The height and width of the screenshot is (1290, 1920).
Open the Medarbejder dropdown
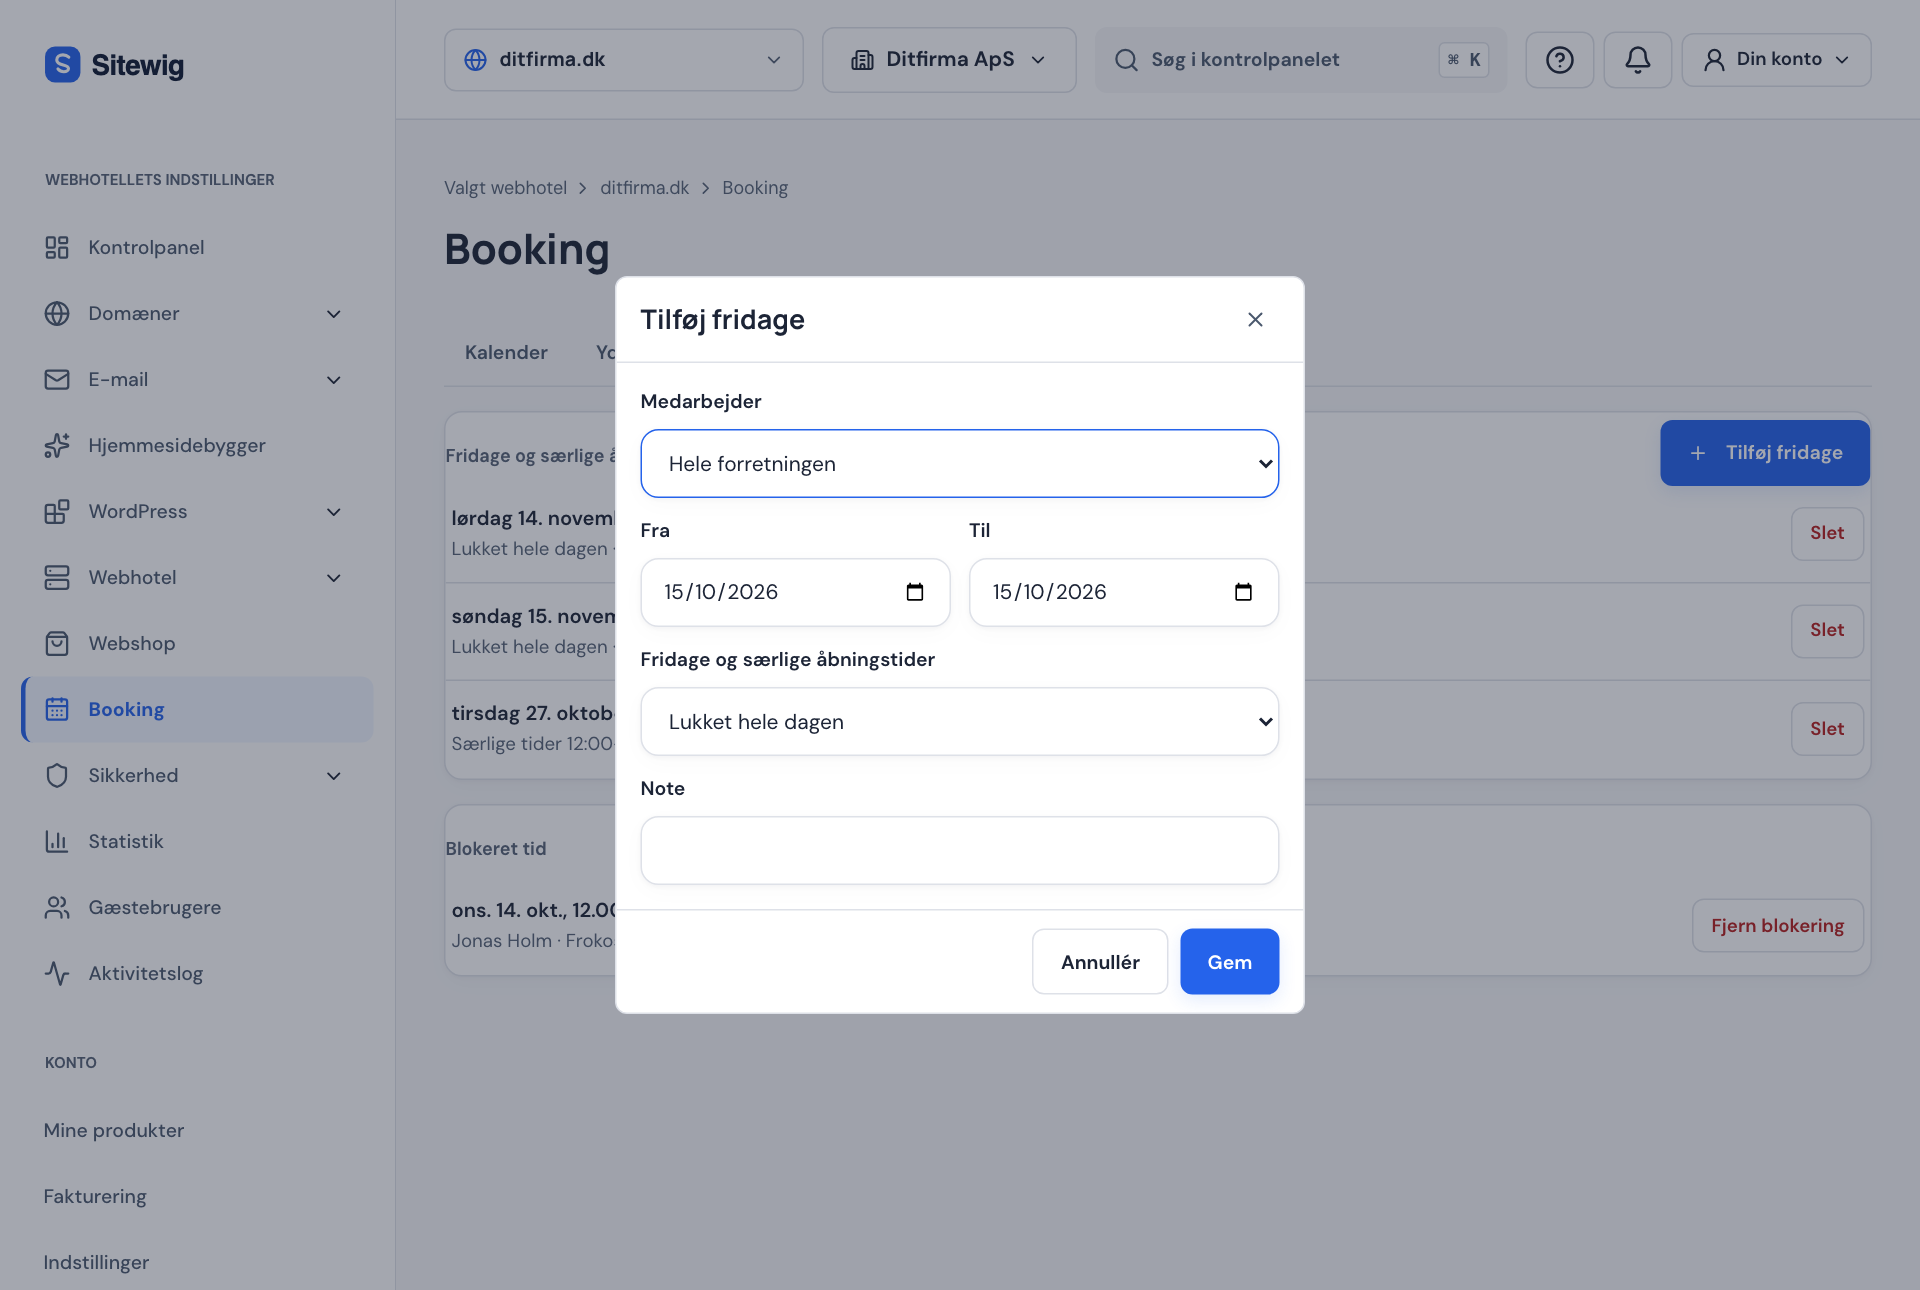959,464
